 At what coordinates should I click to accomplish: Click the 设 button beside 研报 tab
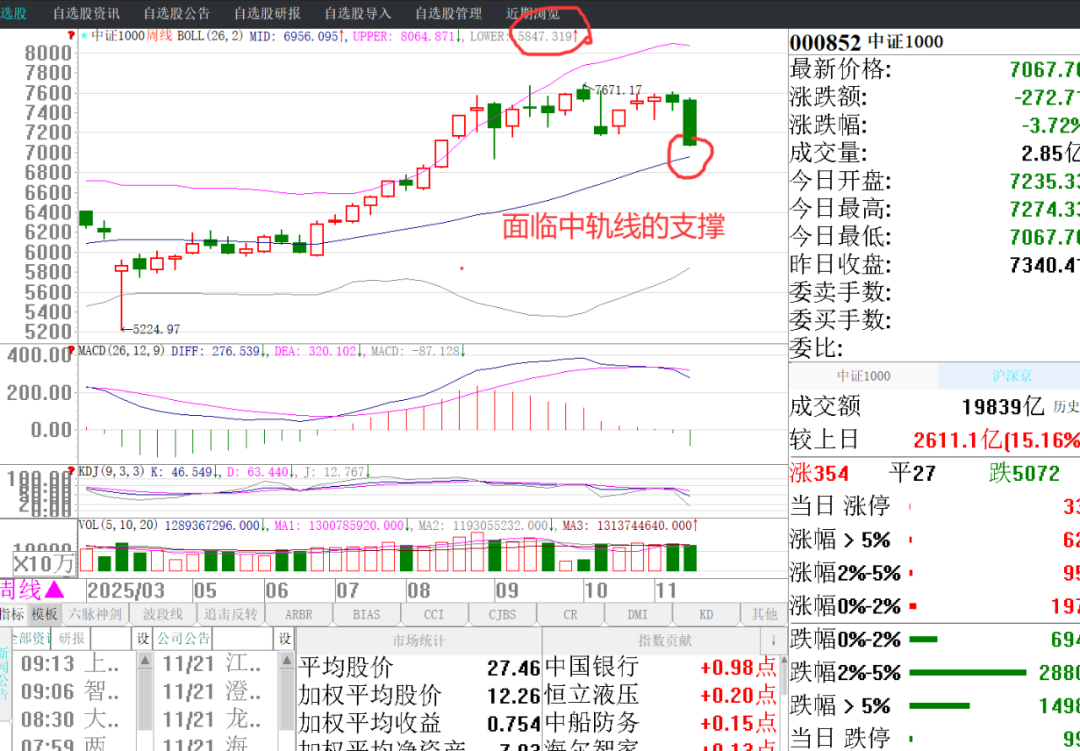click(x=143, y=639)
